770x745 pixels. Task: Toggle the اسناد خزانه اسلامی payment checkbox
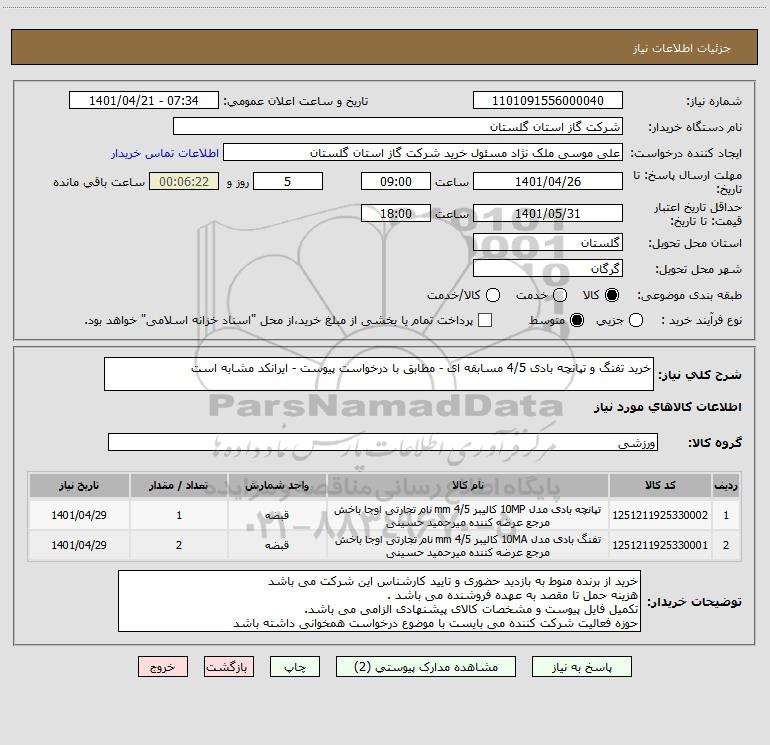(485, 320)
